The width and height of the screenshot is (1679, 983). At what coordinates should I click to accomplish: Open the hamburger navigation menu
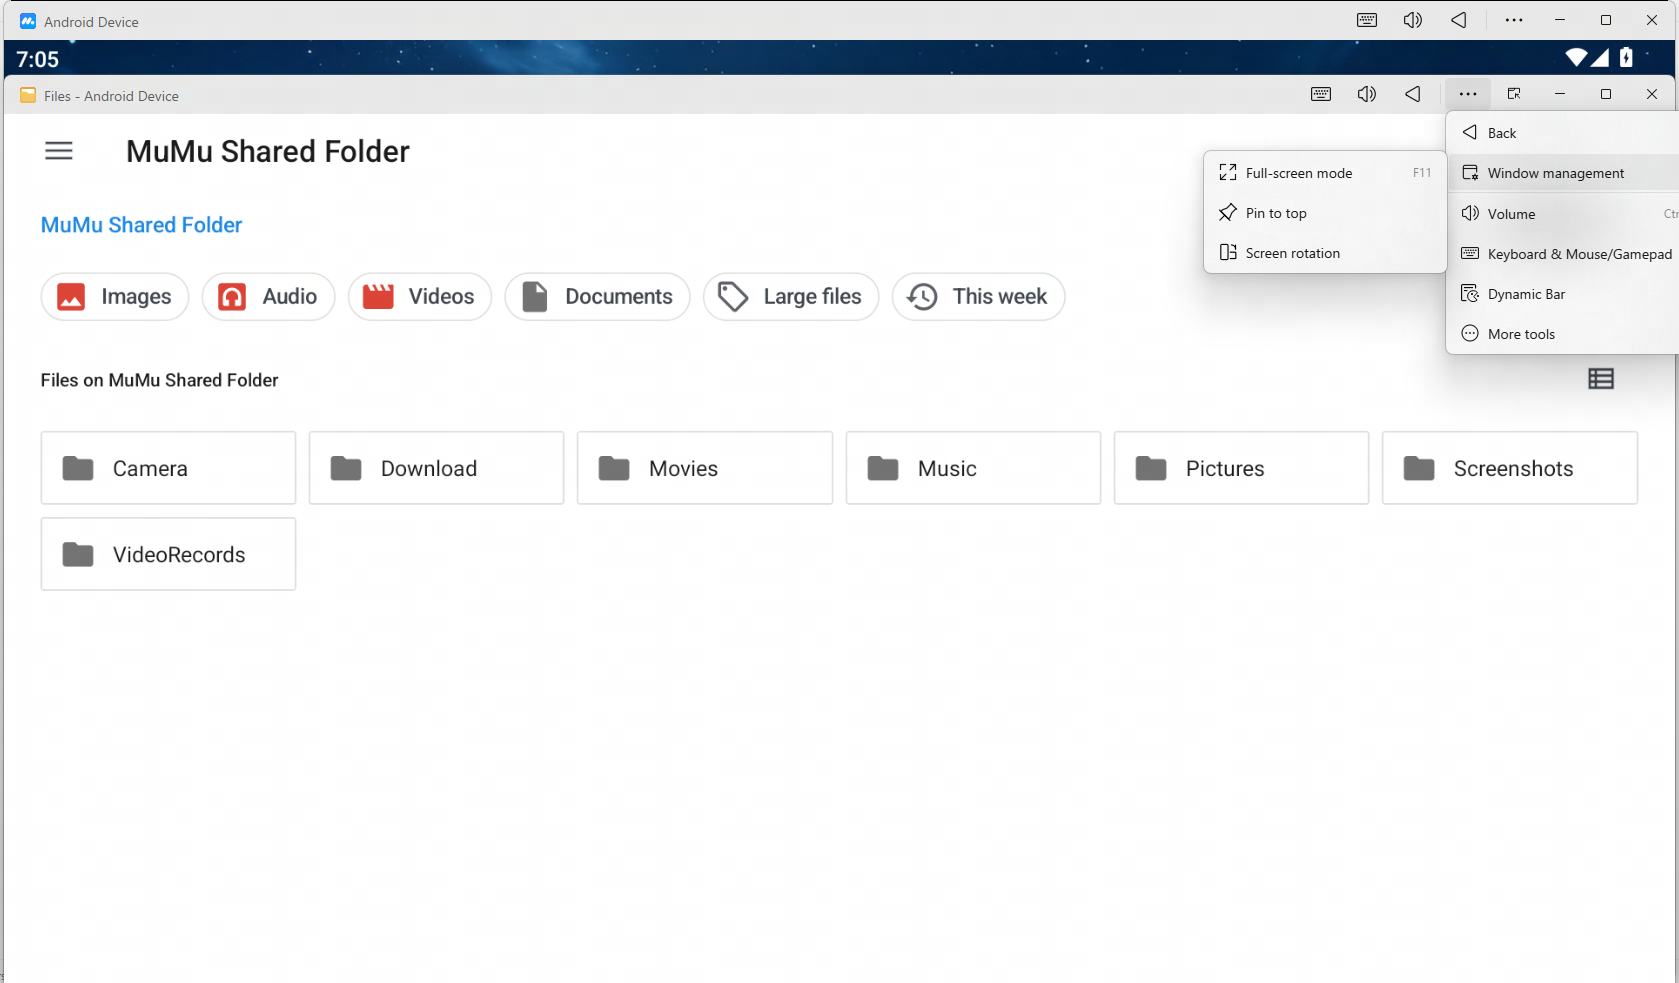(59, 151)
